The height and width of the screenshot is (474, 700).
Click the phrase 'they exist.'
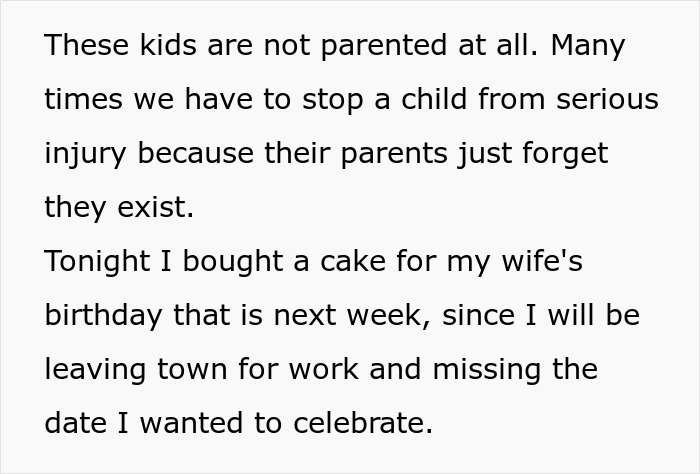120,208
